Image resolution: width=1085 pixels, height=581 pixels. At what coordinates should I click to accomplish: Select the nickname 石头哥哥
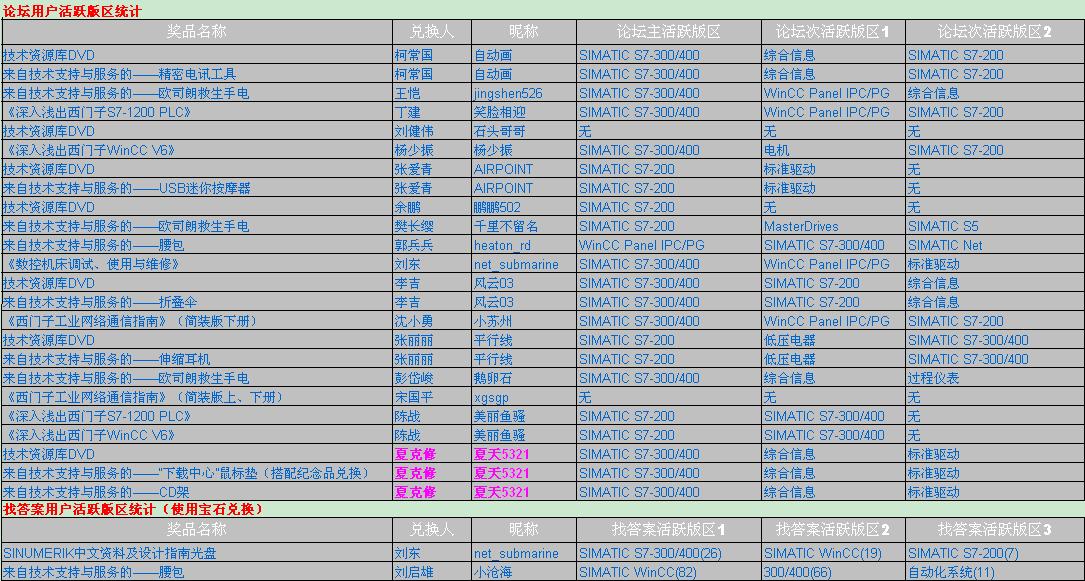click(x=500, y=131)
